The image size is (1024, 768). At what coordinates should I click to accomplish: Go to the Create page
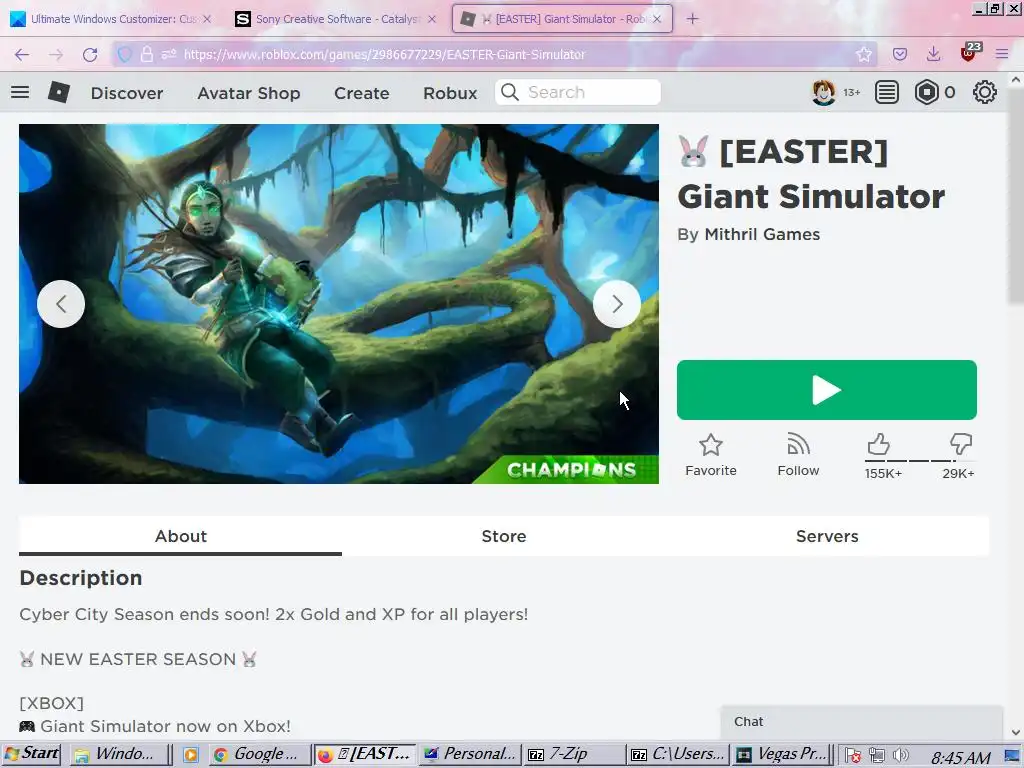coord(361,93)
